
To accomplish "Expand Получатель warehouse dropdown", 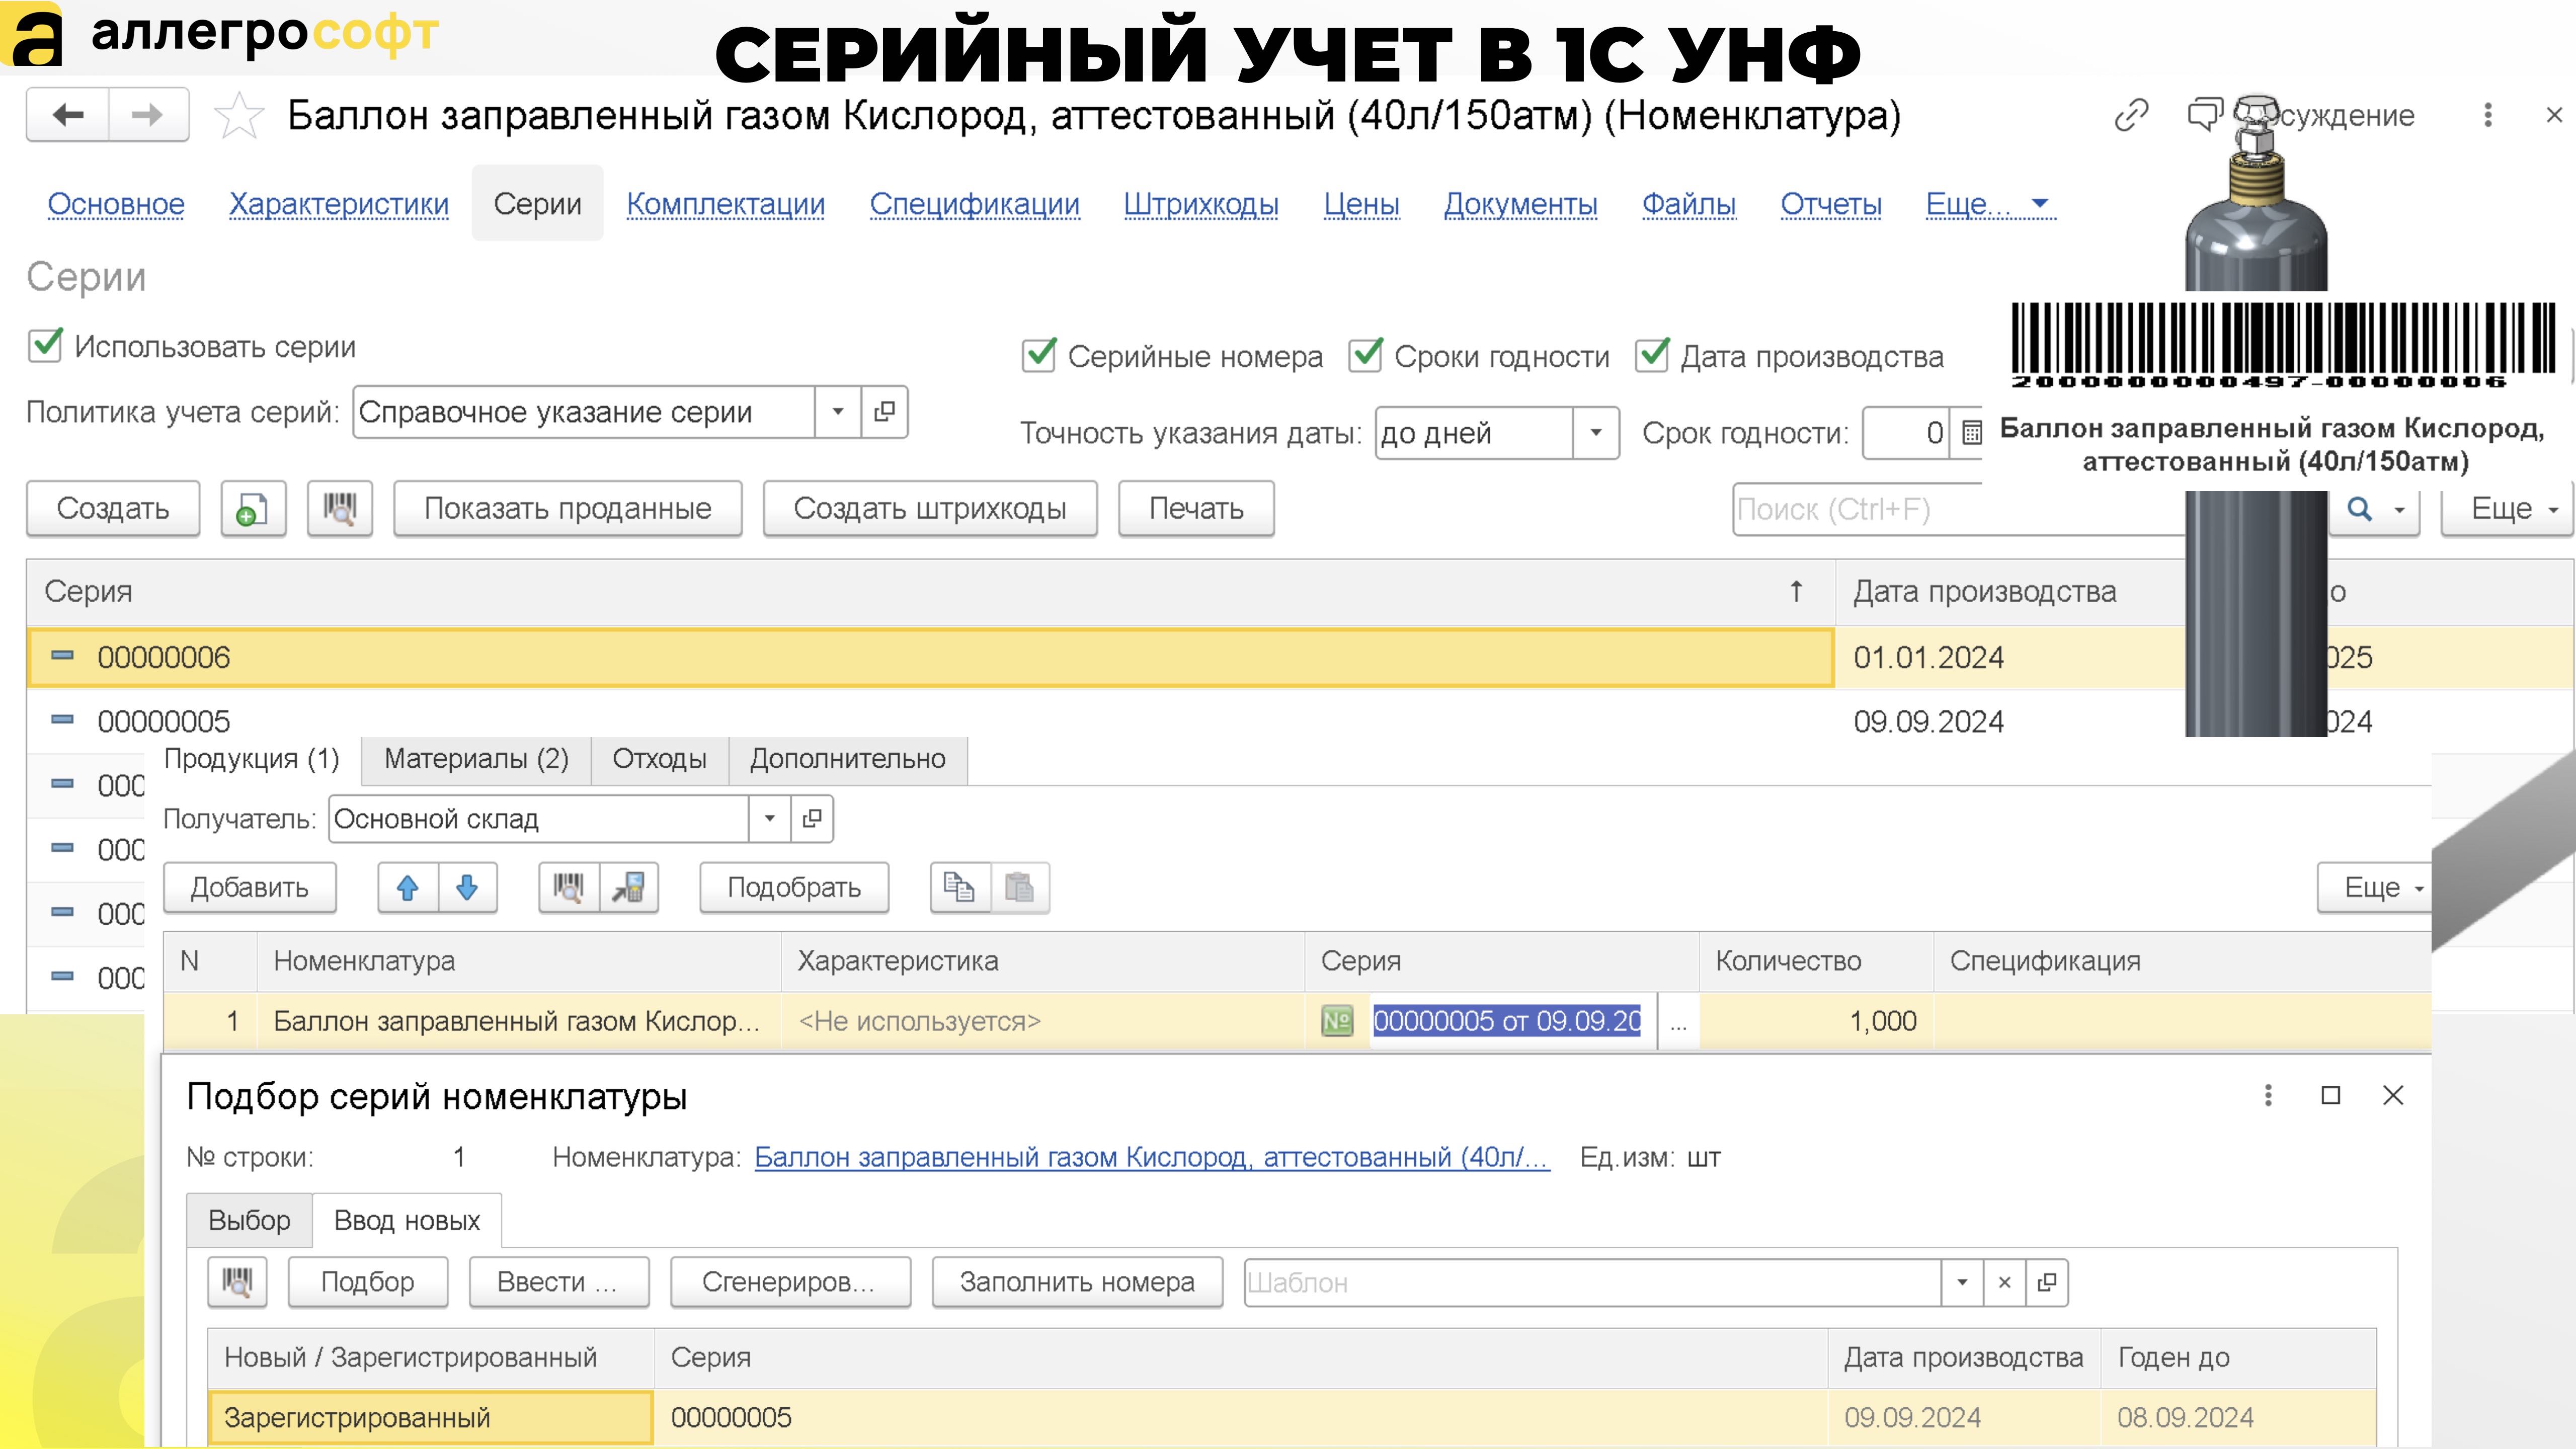I will pyautogui.click(x=769, y=819).
